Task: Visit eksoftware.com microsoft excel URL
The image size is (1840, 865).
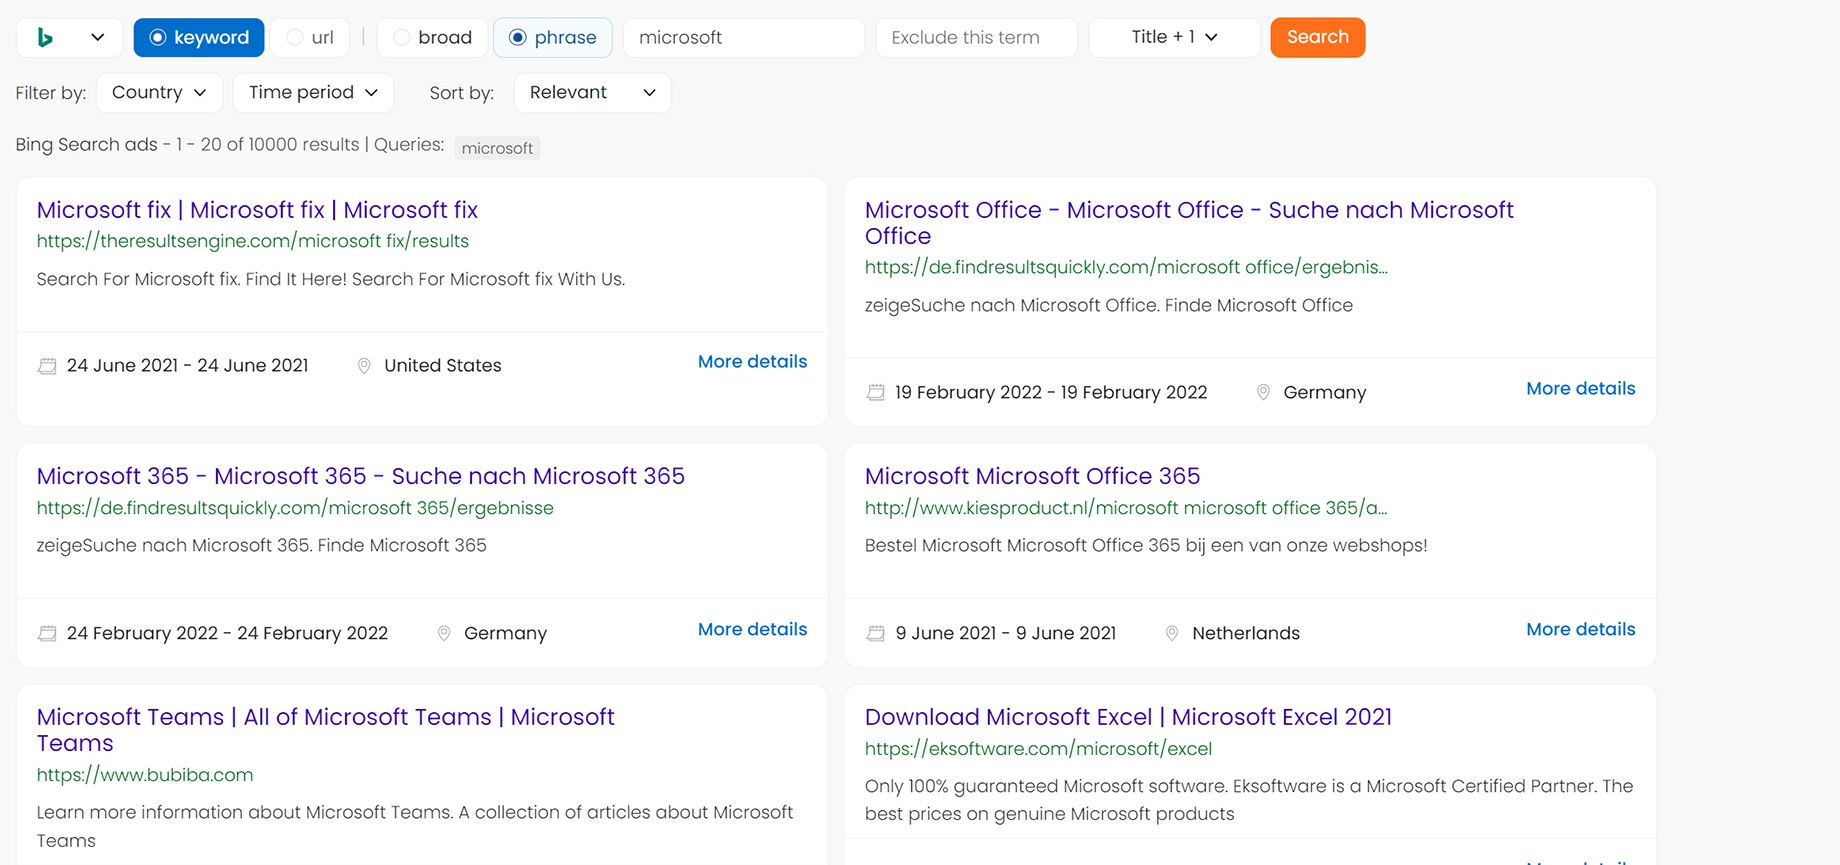Action: (1038, 749)
